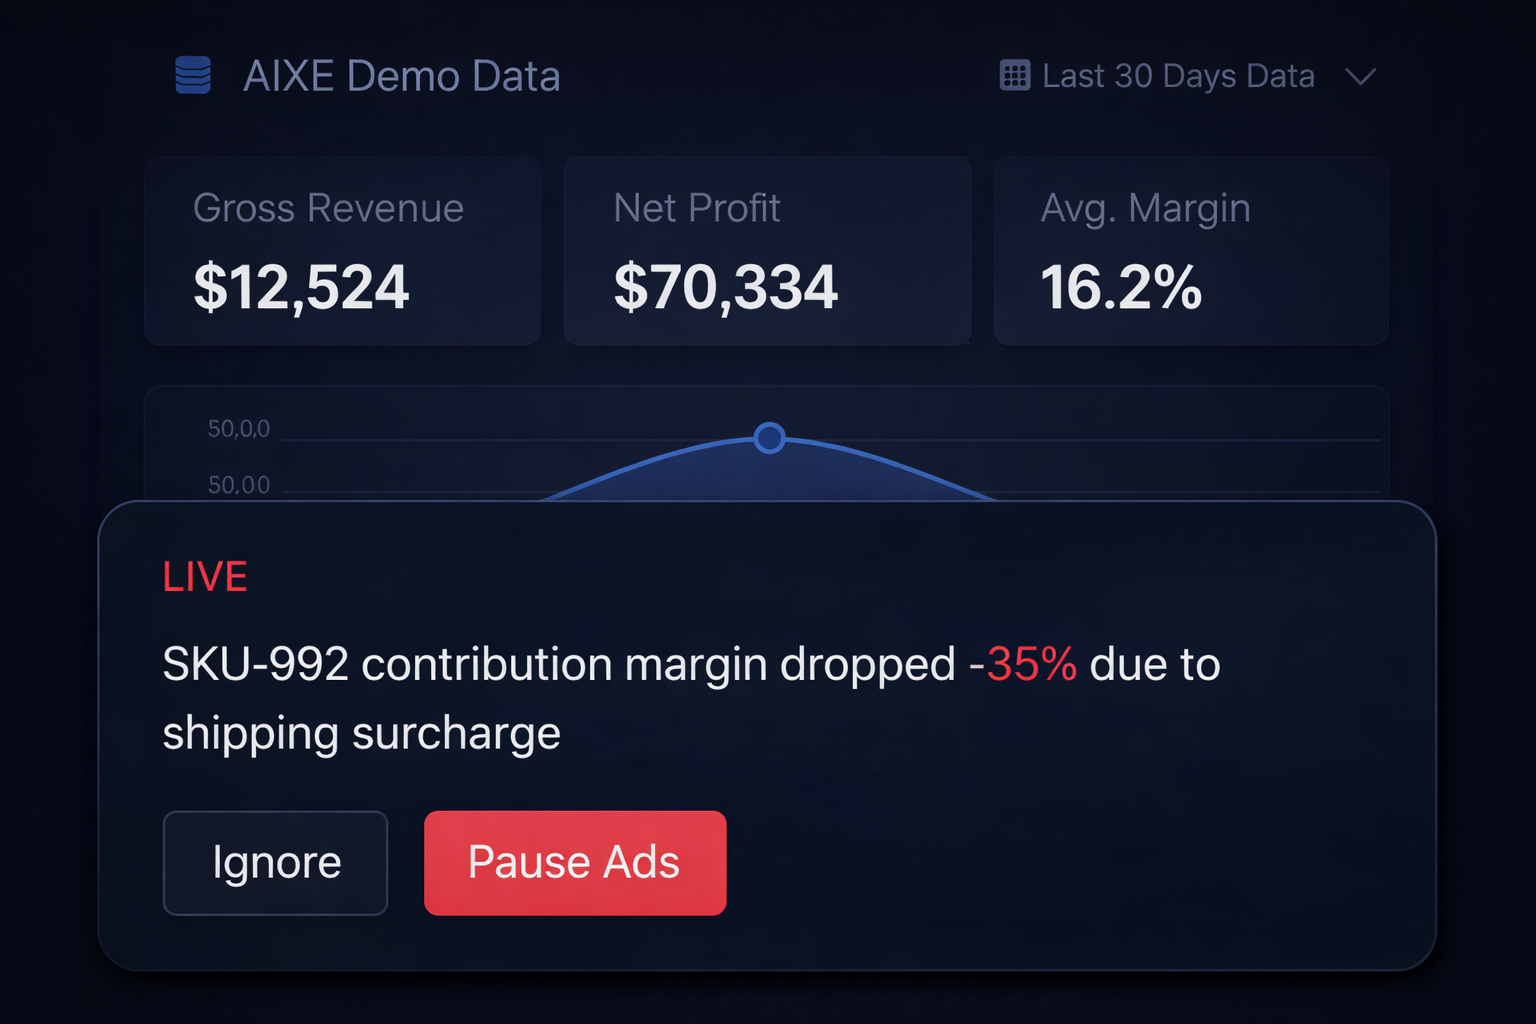1536x1024 pixels.
Task: Click the 16.2% margin value
Action: click(x=1120, y=287)
